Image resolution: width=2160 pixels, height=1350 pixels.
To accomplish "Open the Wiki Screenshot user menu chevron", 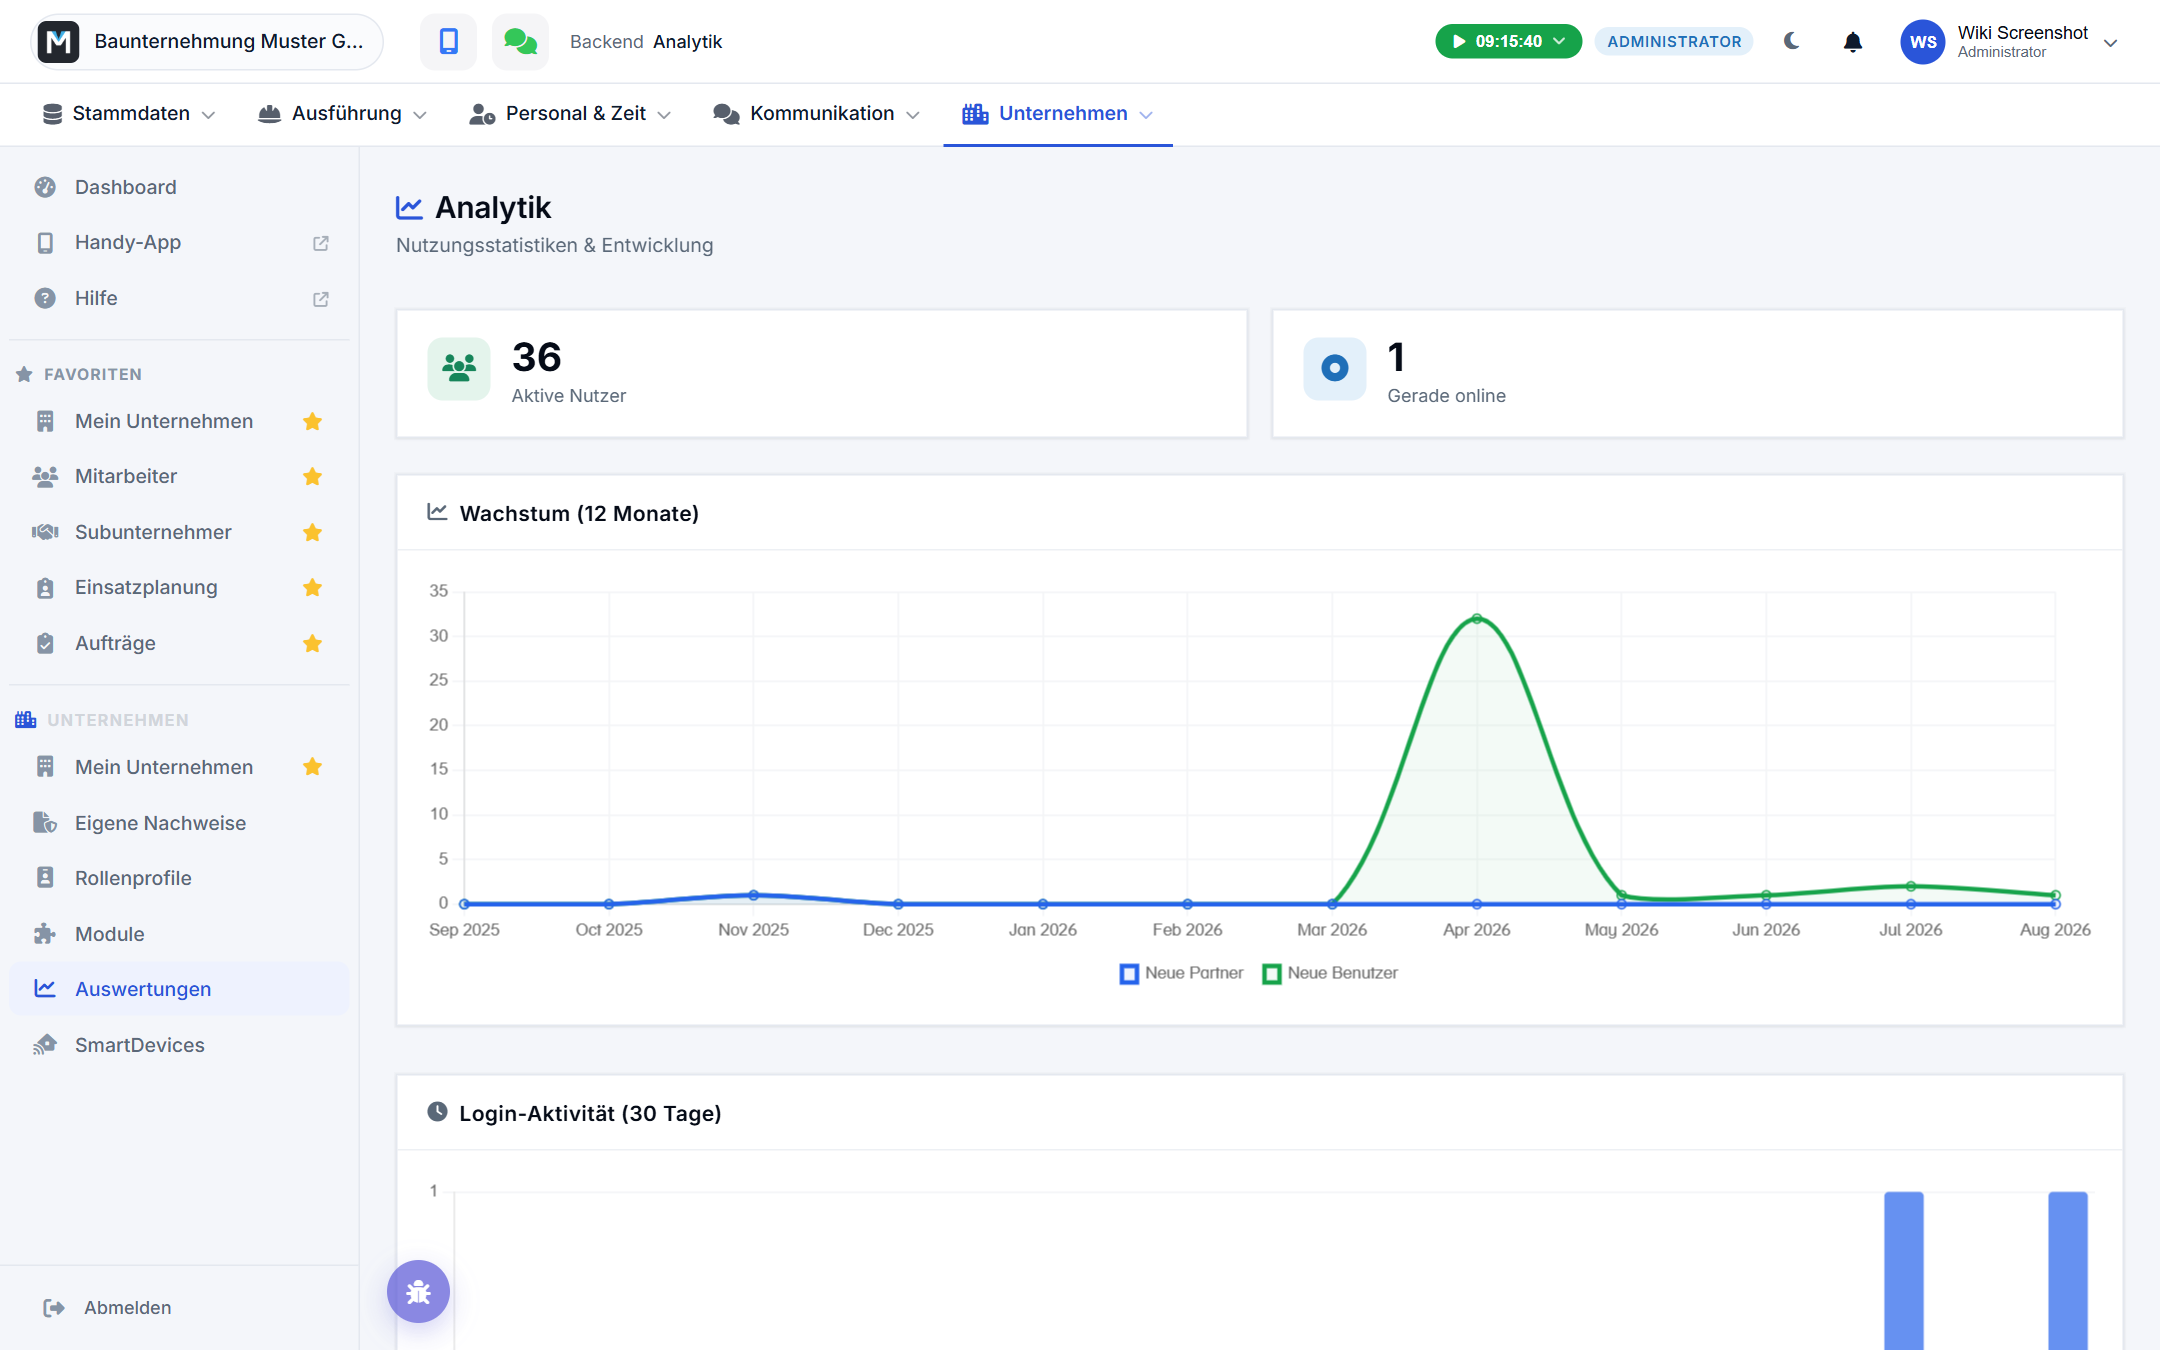I will (2111, 43).
